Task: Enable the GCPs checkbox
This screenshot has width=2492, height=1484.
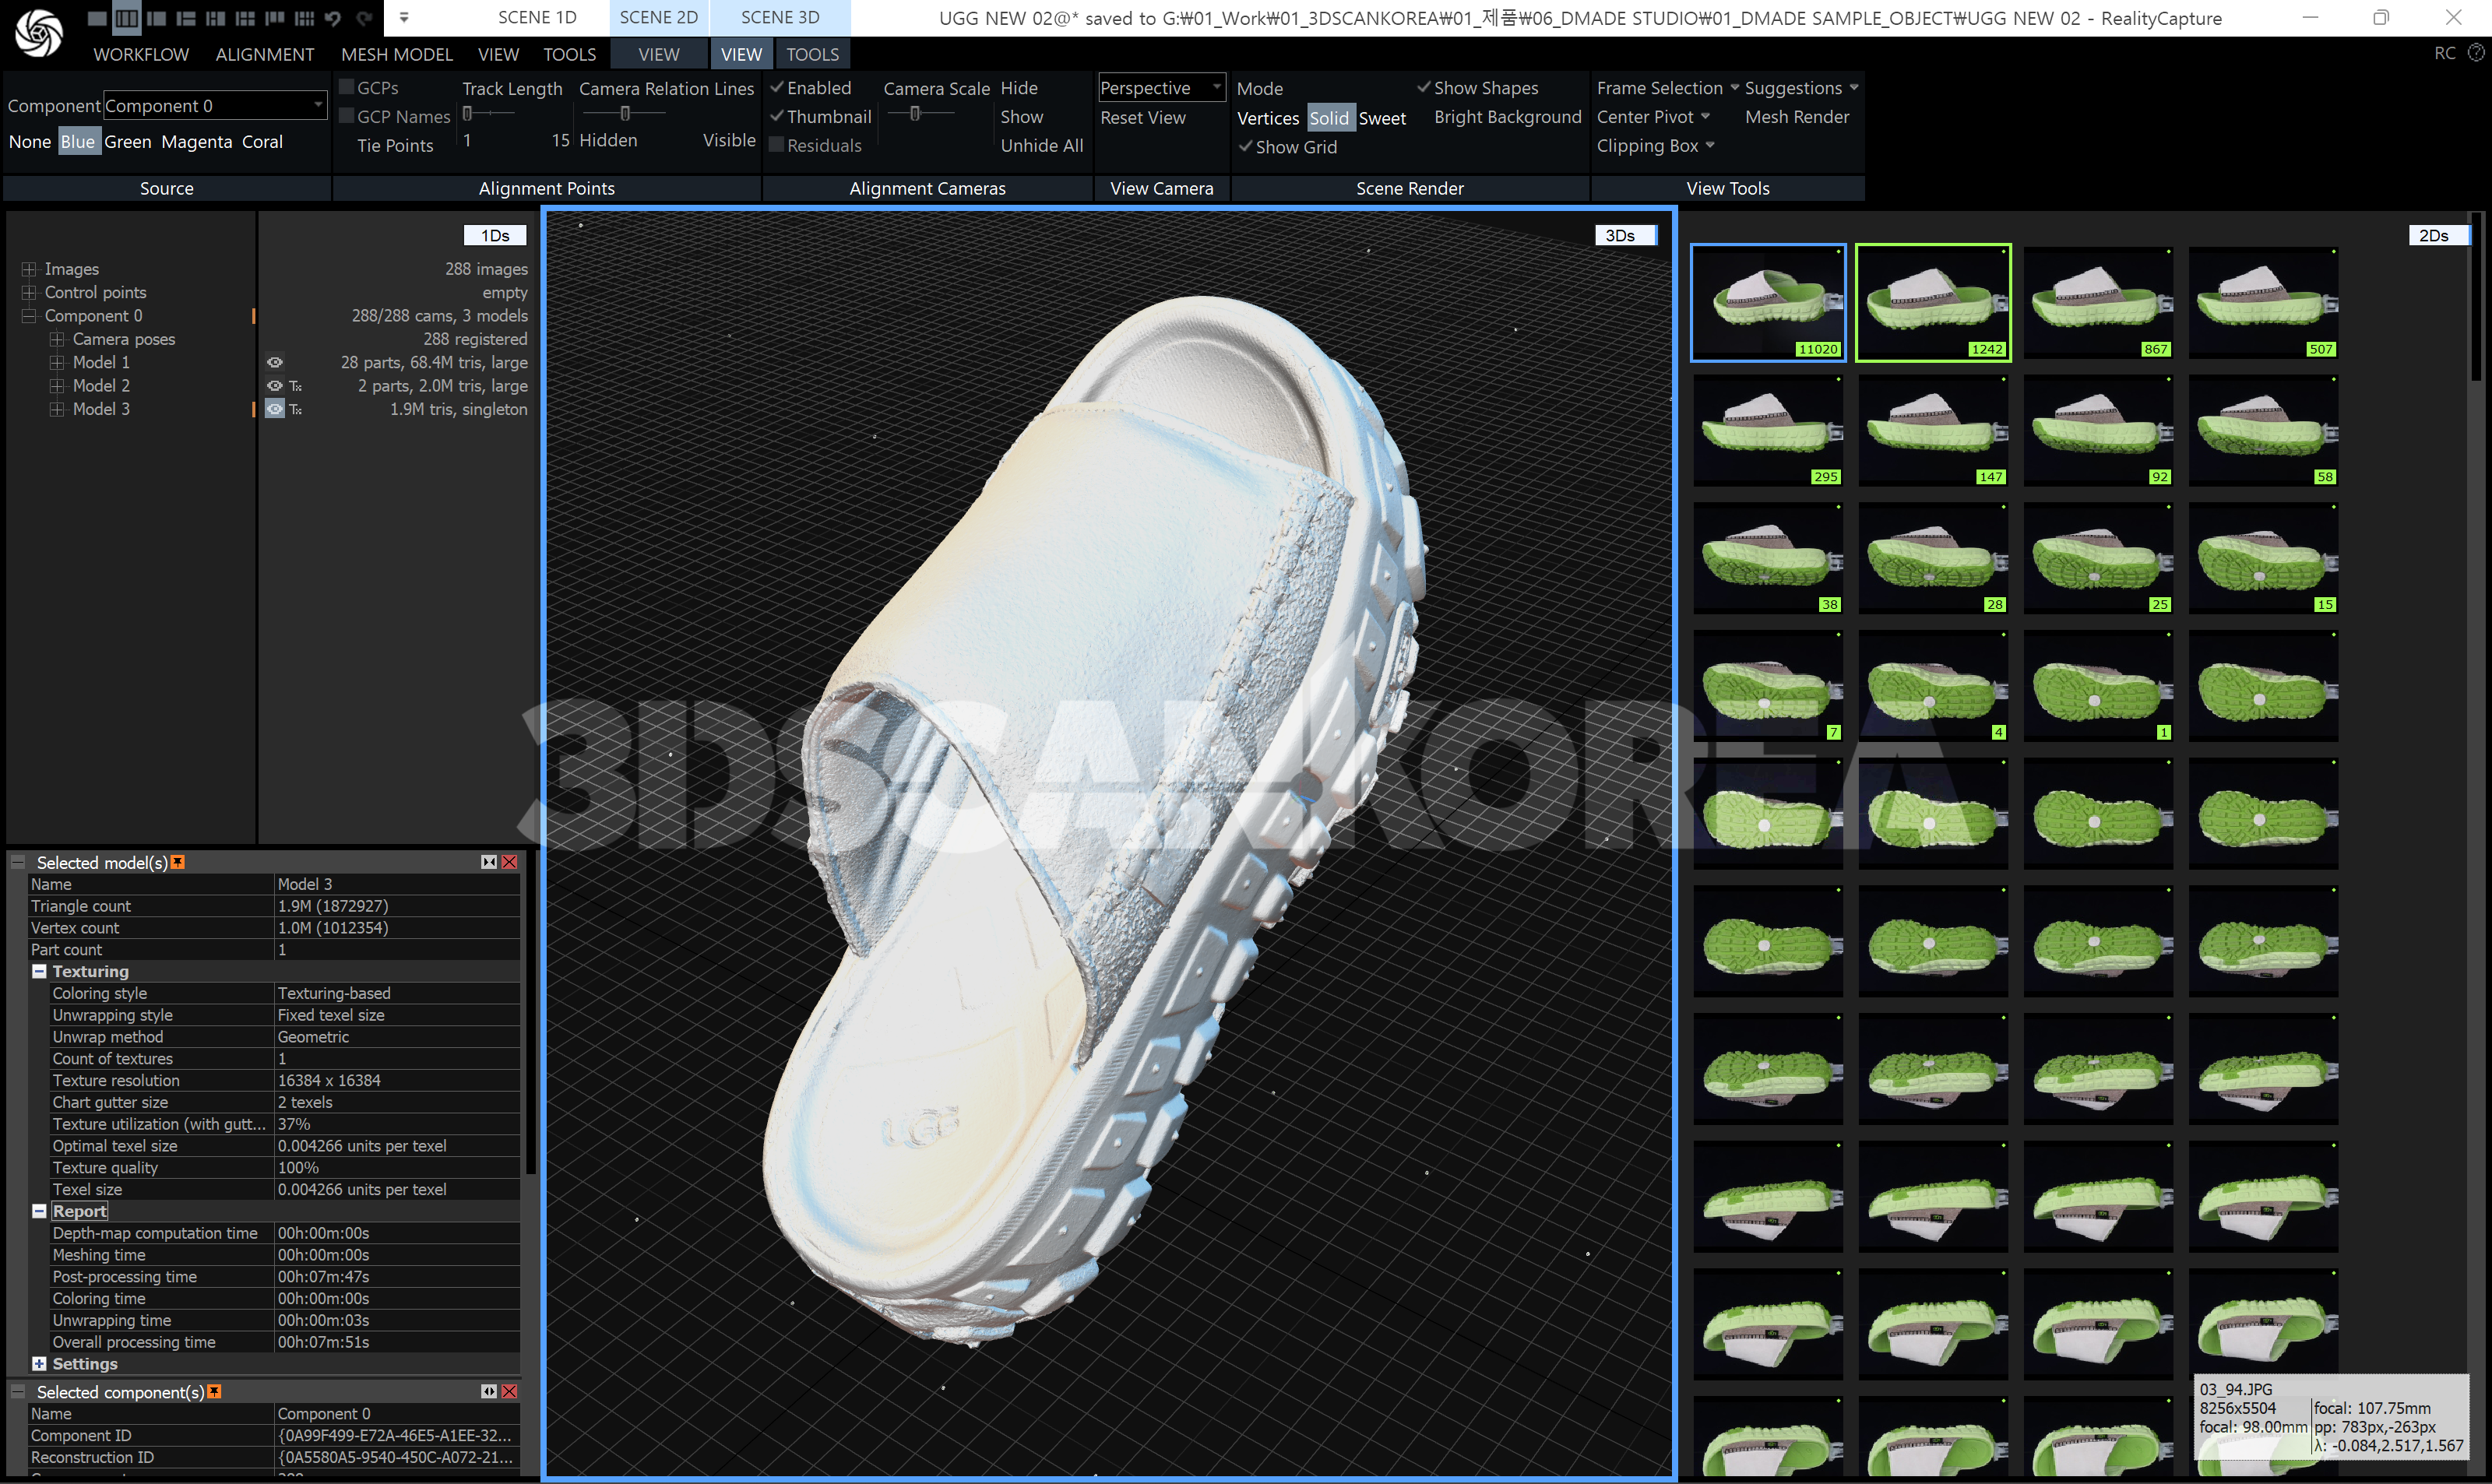Action: (x=347, y=88)
